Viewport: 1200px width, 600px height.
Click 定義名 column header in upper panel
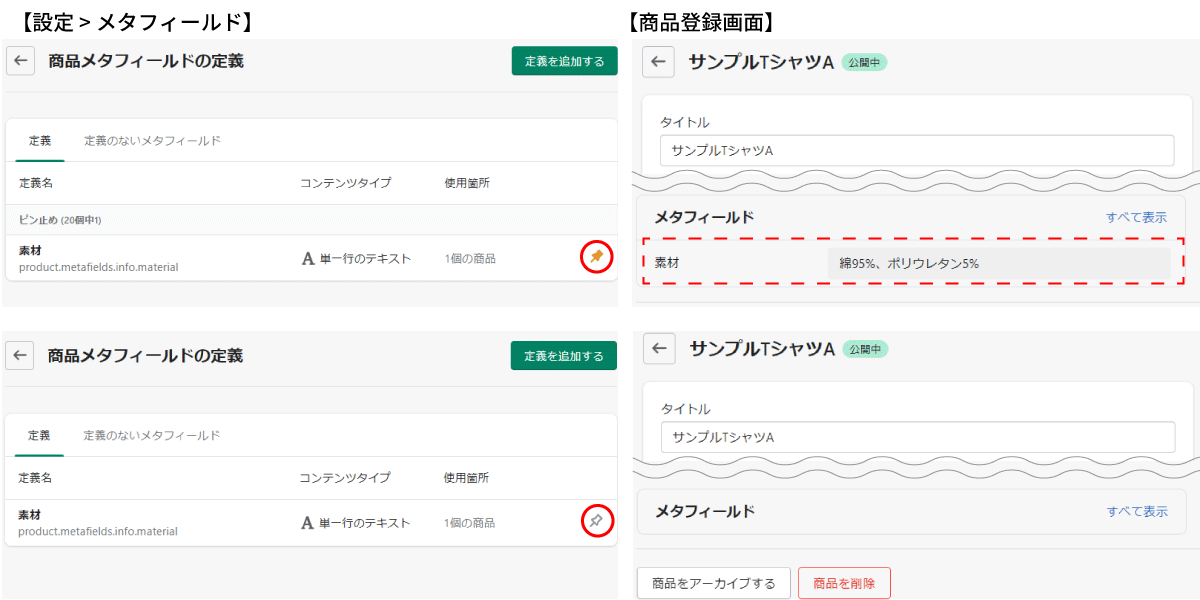tap(35, 183)
